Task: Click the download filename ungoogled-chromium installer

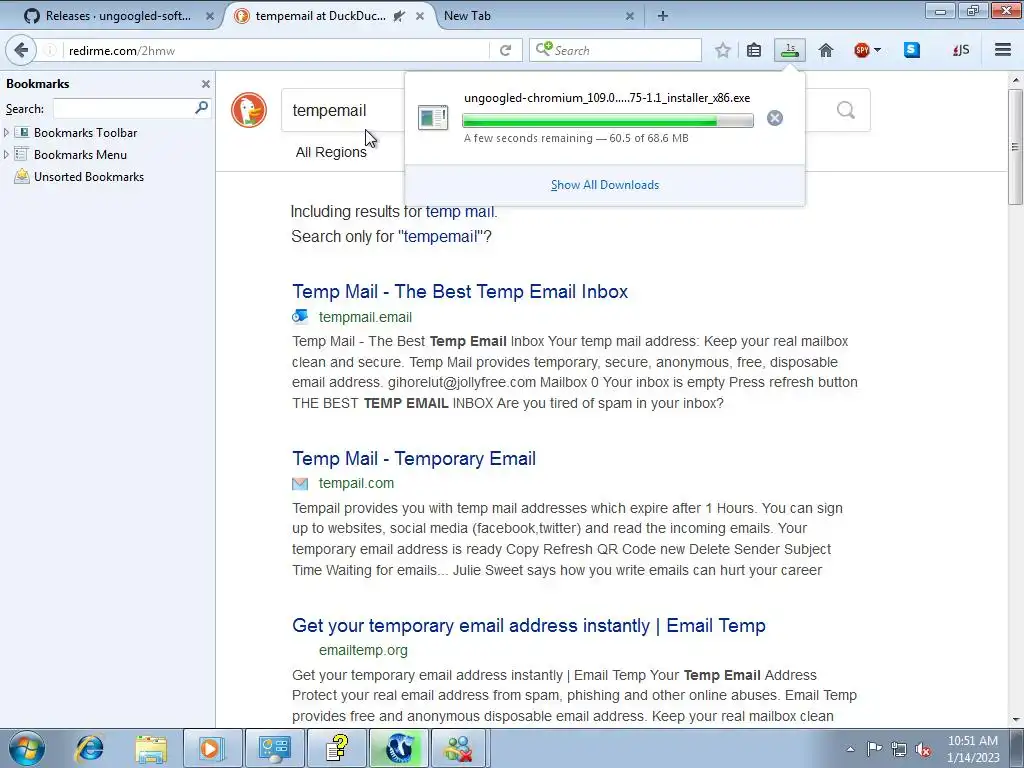Action: [x=607, y=98]
